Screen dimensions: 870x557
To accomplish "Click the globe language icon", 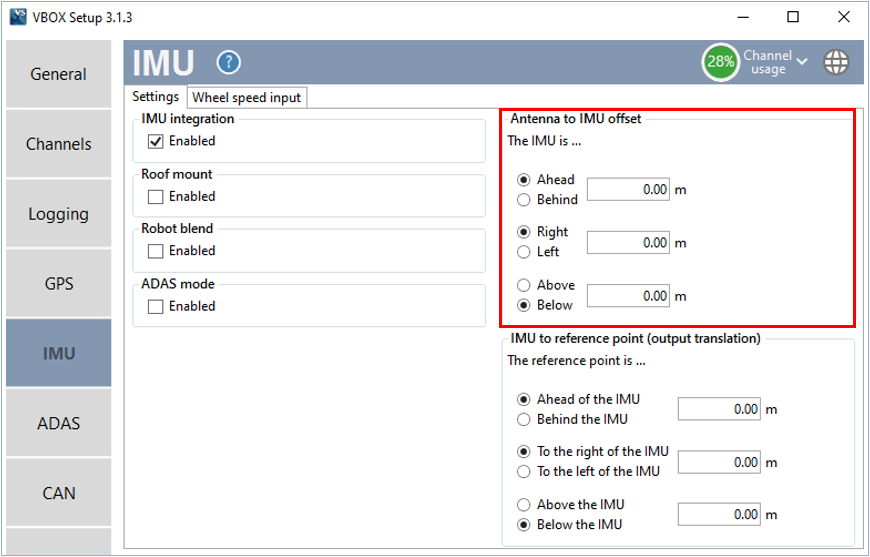I will pos(836,62).
